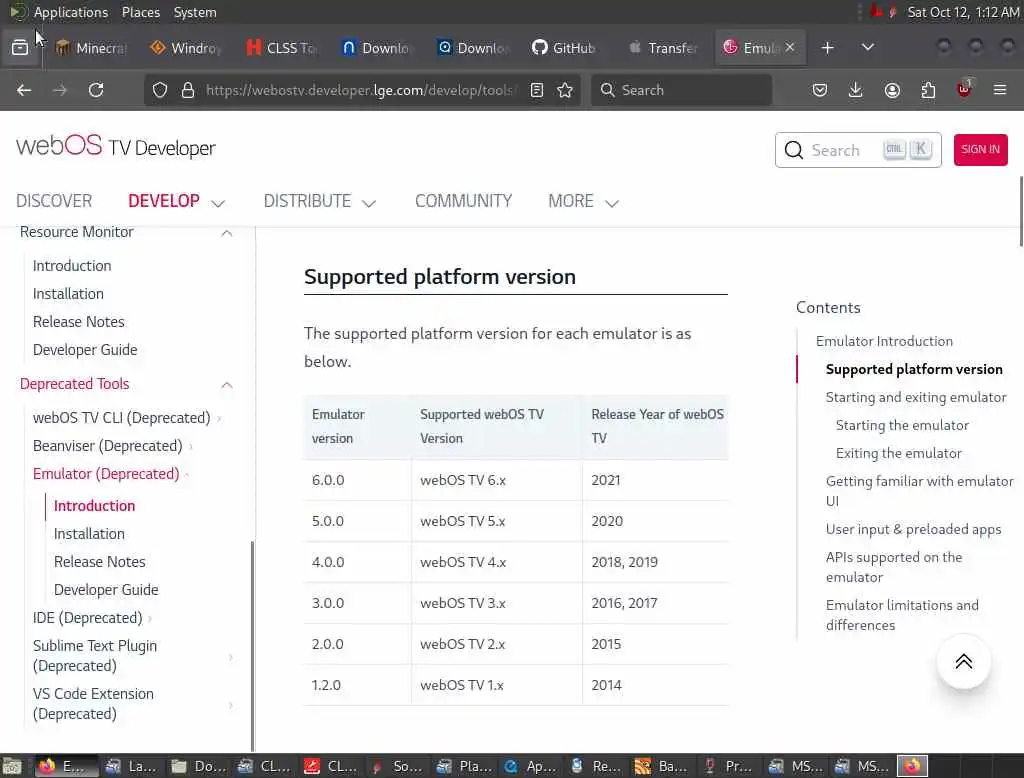Reload the current page
1024x778 pixels.
96,90
